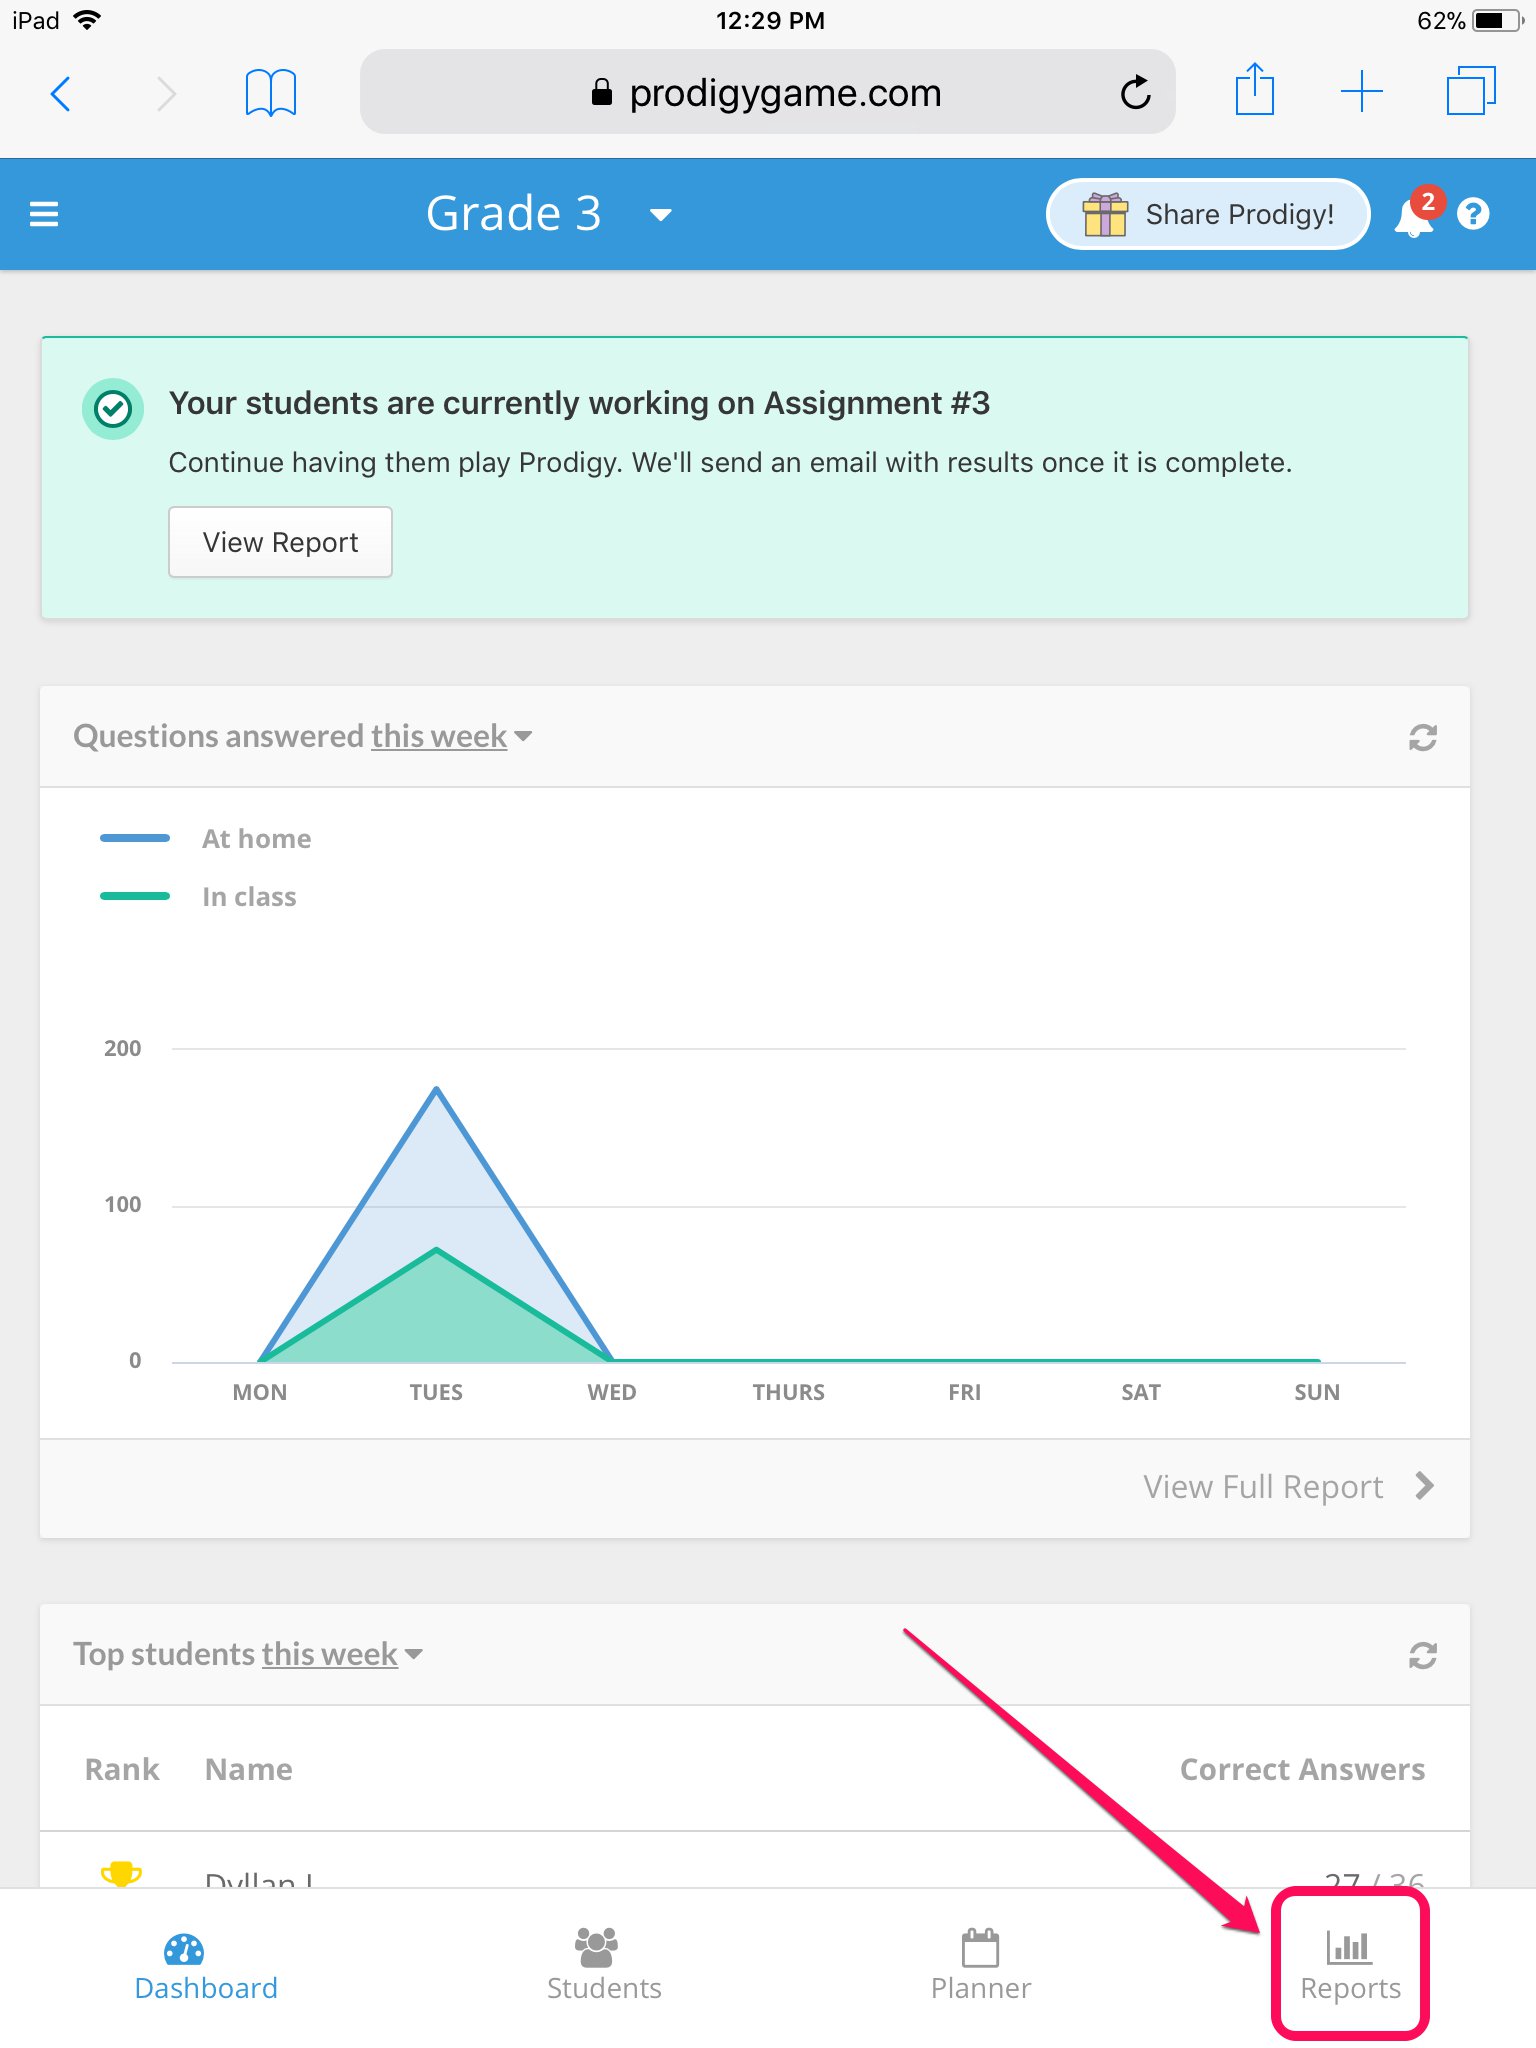Refresh the Questions answered chart
The width and height of the screenshot is (1536, 2048).
[1422, 738]
